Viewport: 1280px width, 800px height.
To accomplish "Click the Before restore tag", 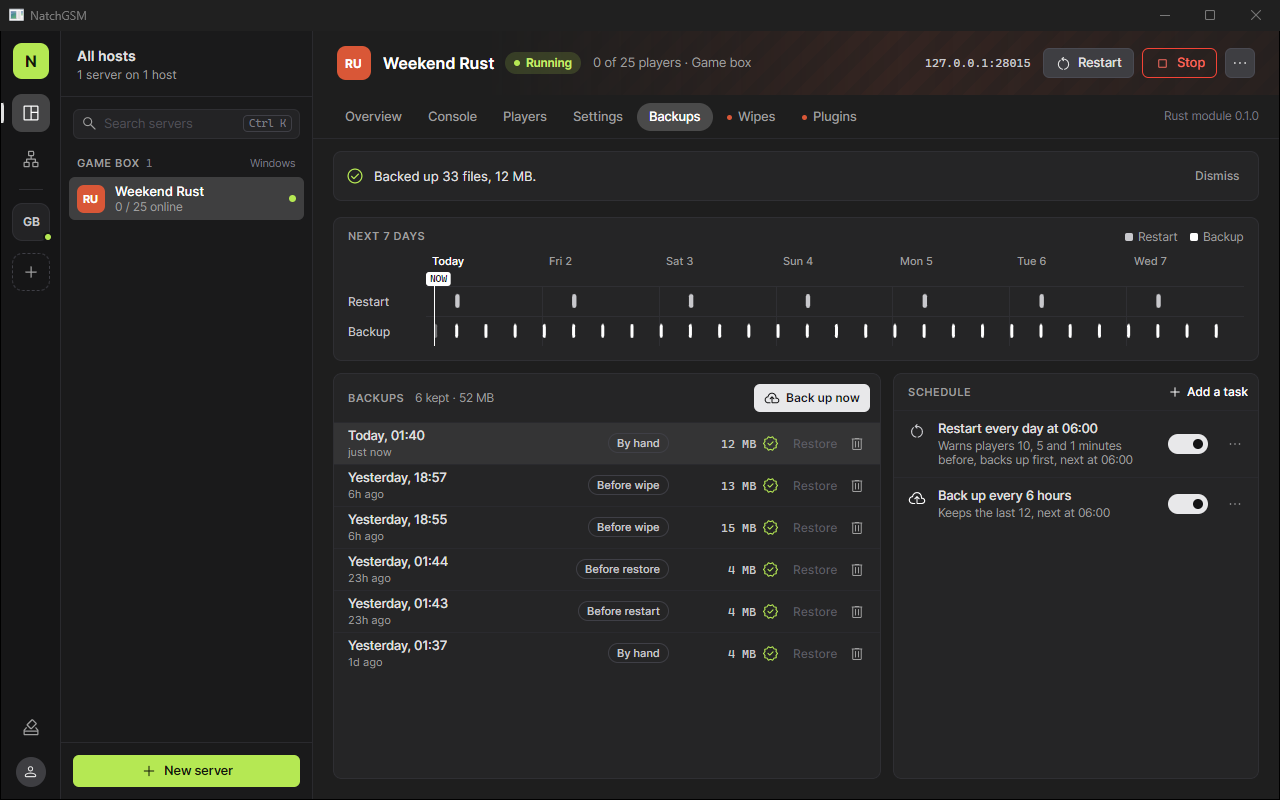I will point(622,570).
